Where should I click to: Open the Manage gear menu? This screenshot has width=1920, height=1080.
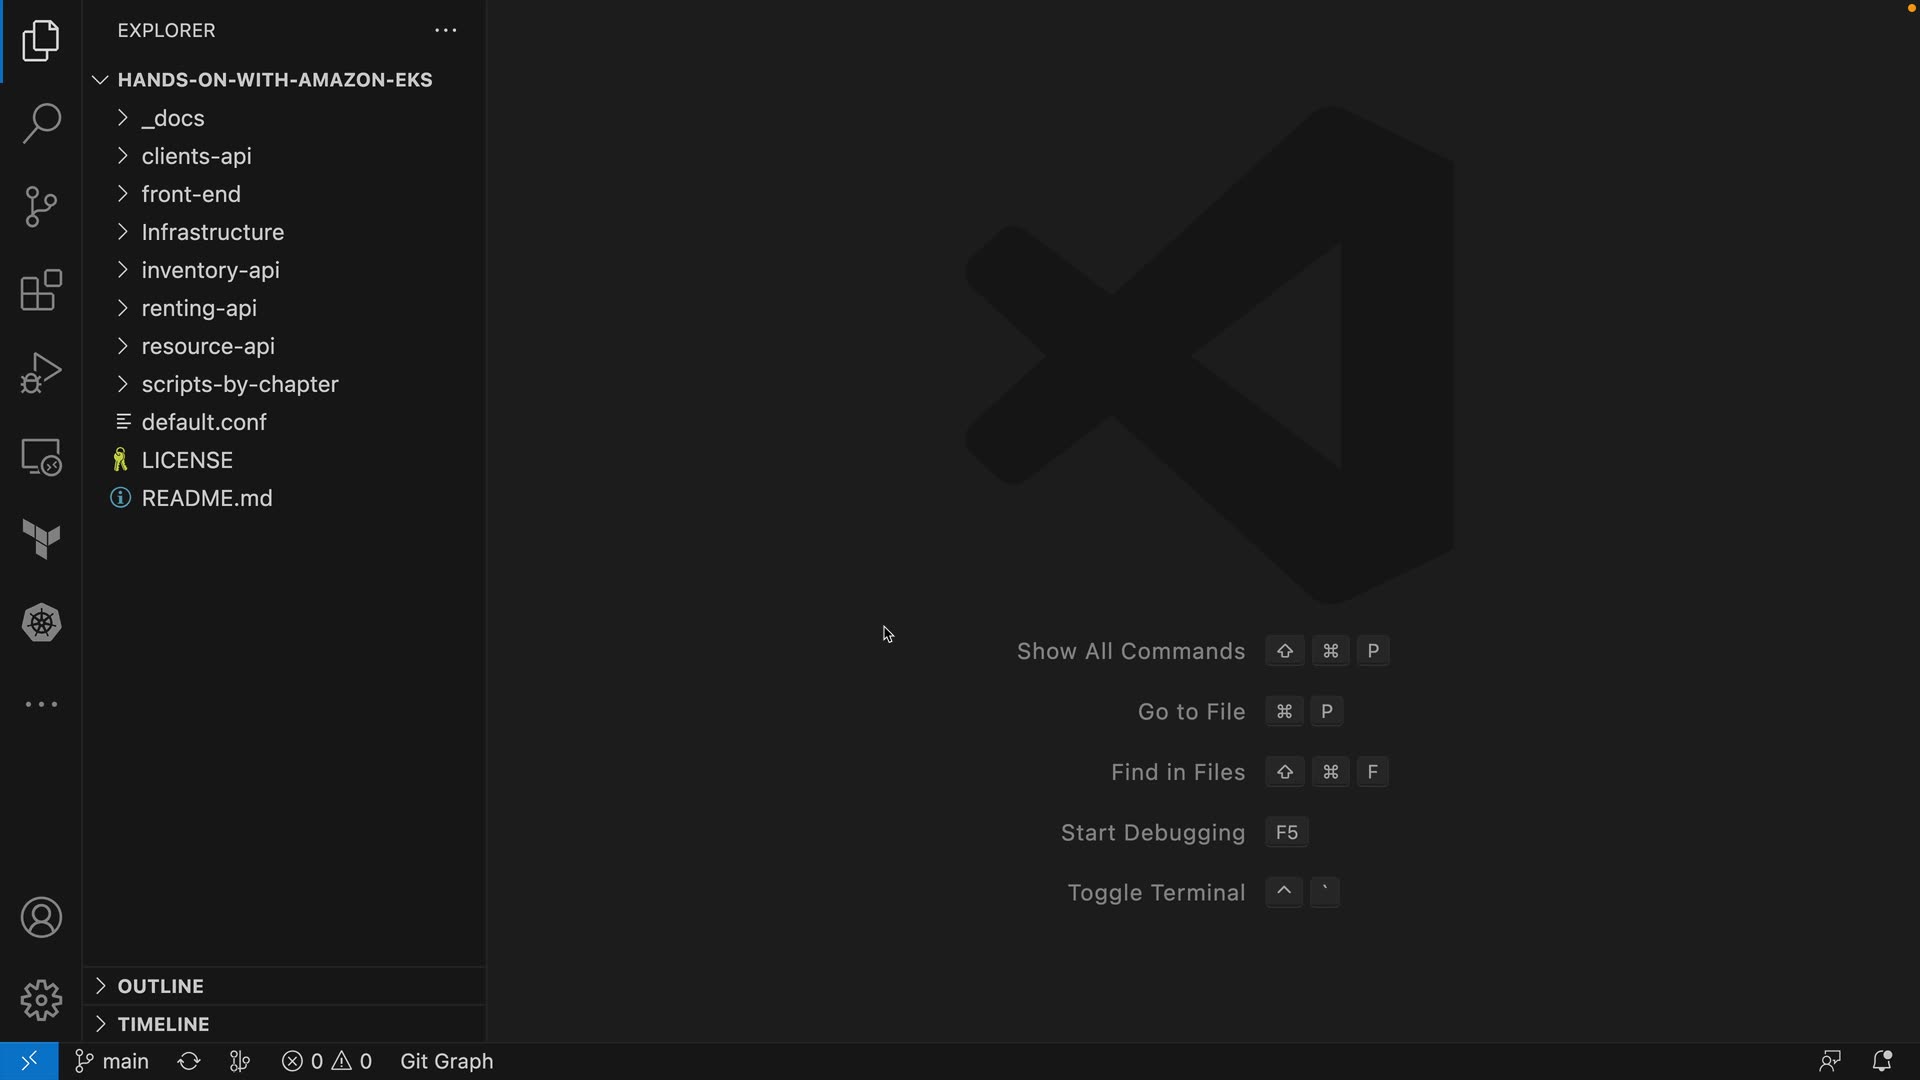[x=41, y=1000]
